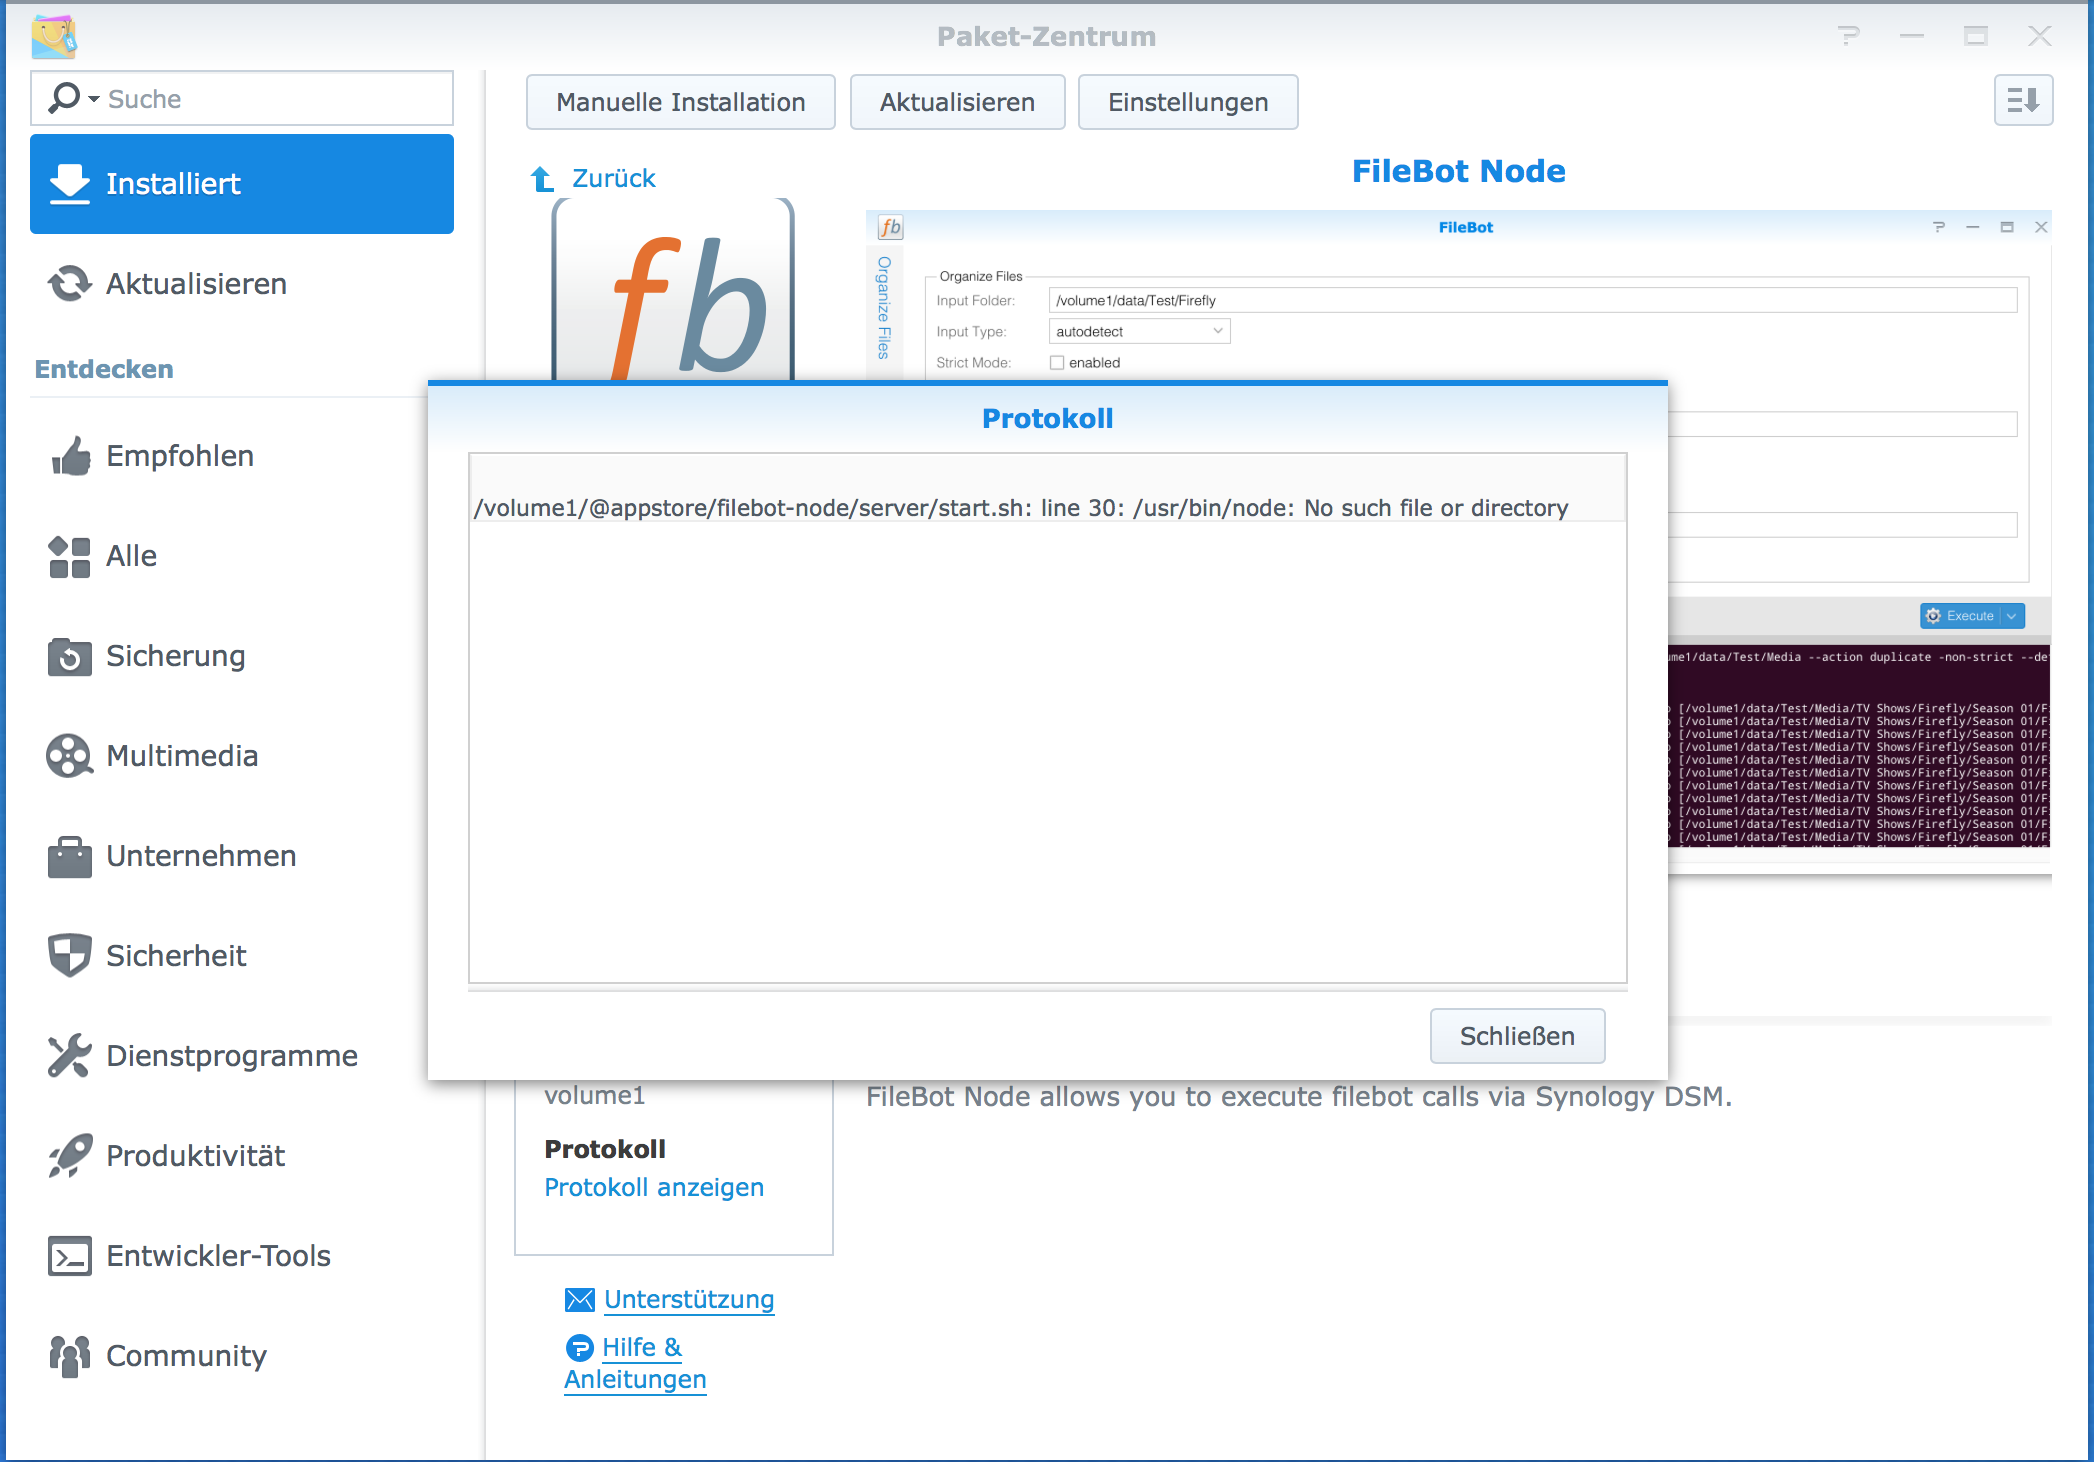Click the Dienstprogramme wrench icon
This screenshot has height=1462, width=2094.
pos(70,1056)
